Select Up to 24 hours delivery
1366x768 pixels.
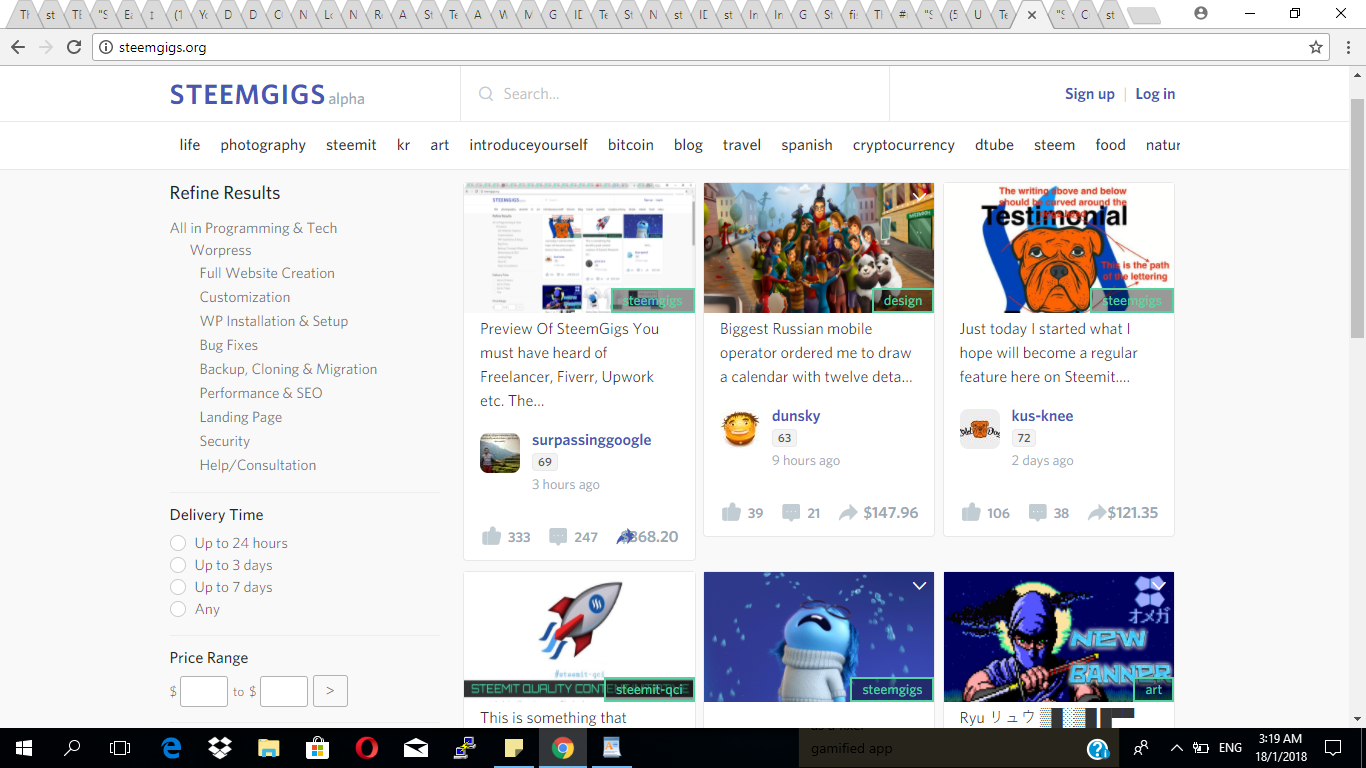pos(178,543)
